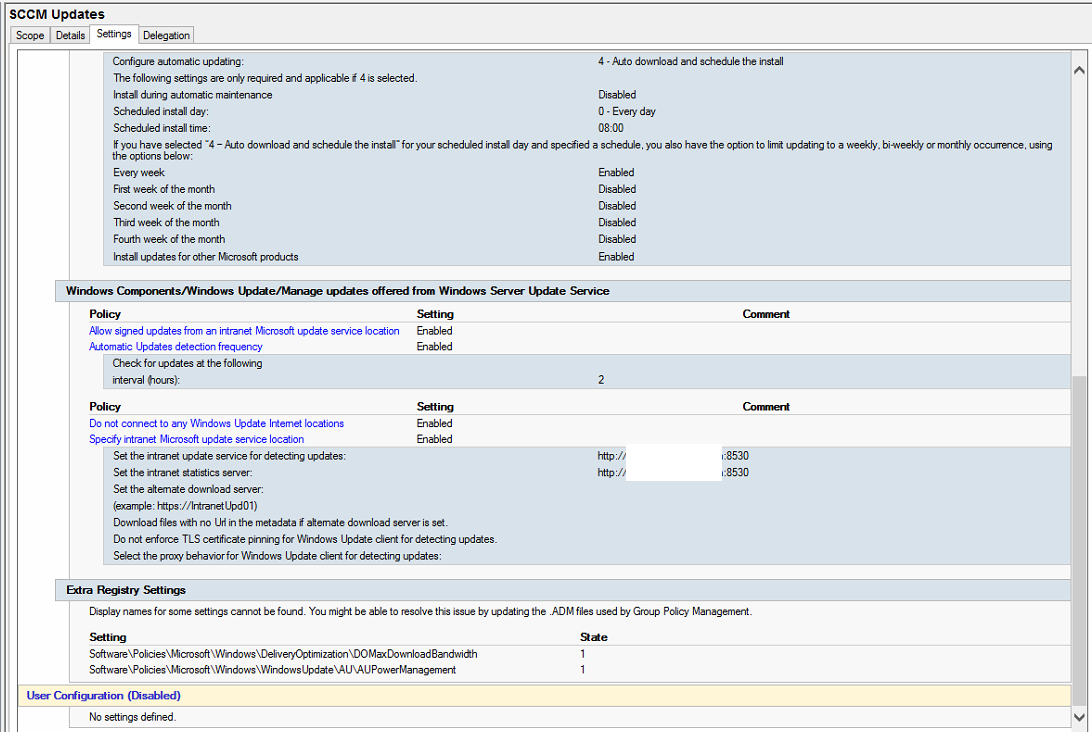Select 'Check for updates at the following' text
Viewport: 1092px width, 732px height.
click(187, 364)
